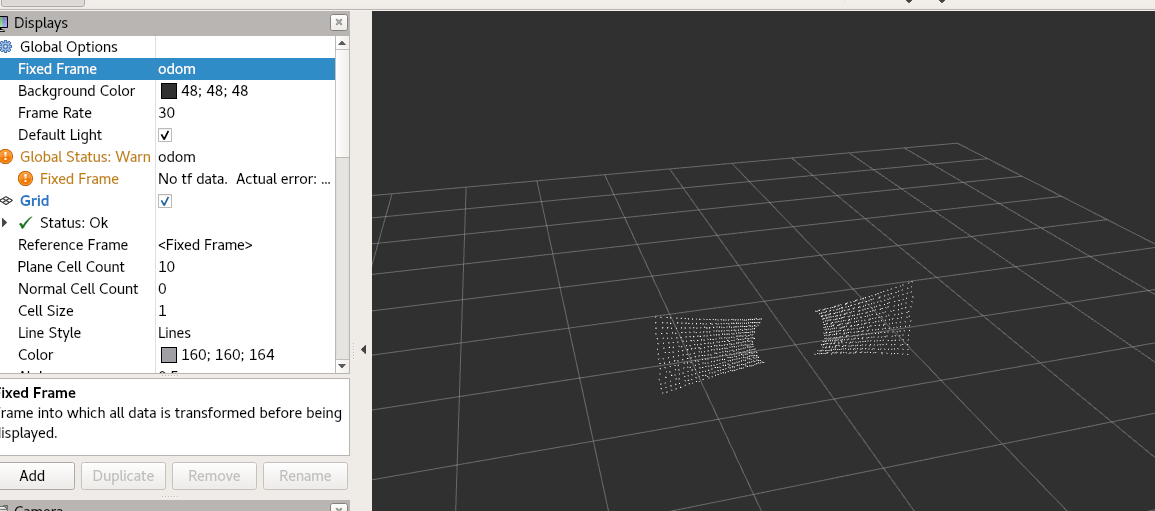Select the Background Color property label

pyautogui.click(x=77, y=91)
